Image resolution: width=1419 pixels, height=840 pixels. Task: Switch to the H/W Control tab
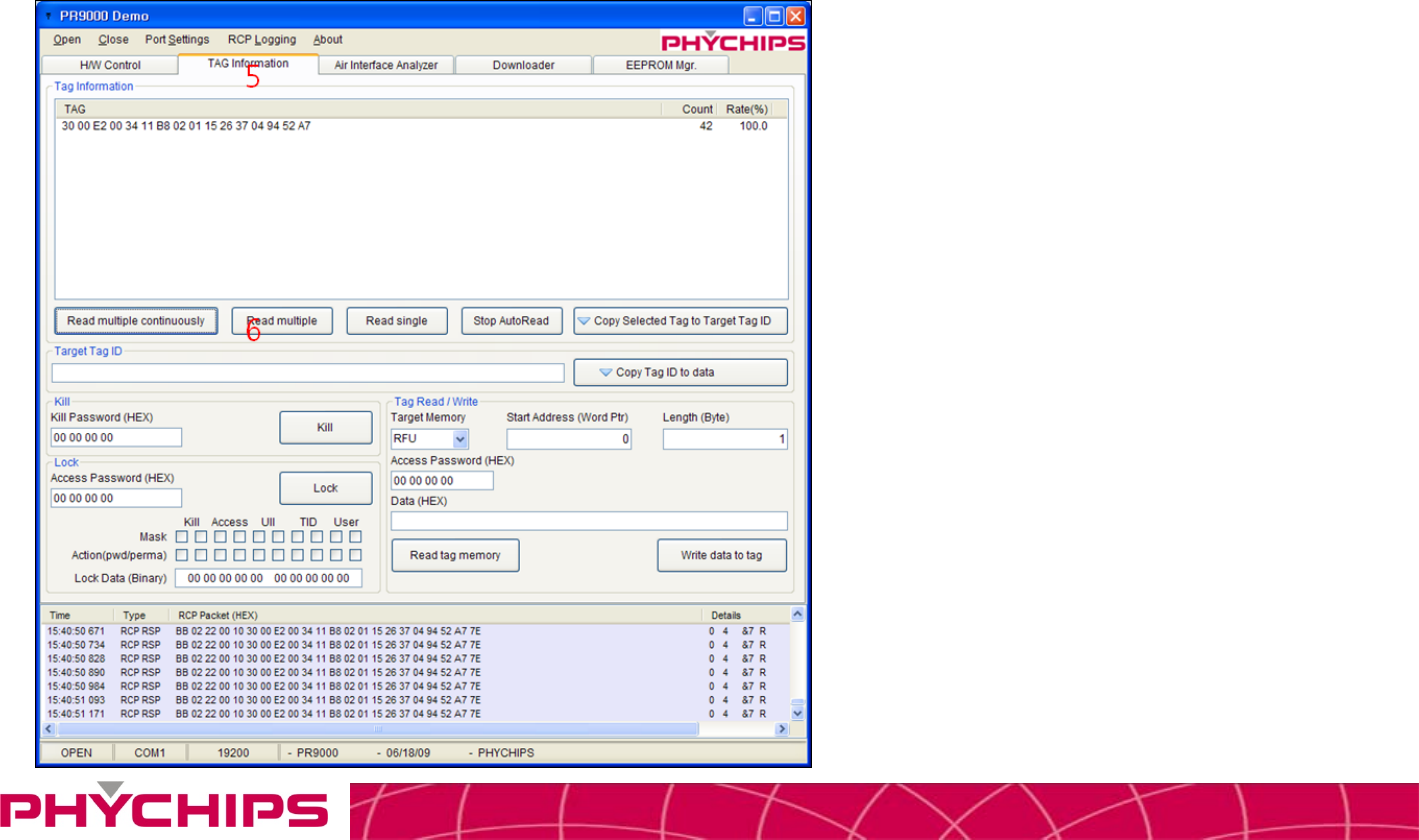(110, 65)
